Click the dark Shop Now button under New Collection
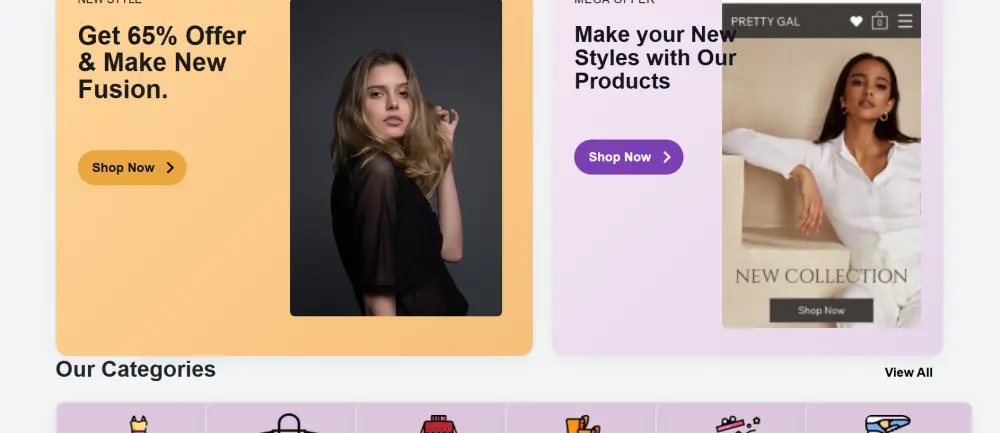 (x=821, y=311)
